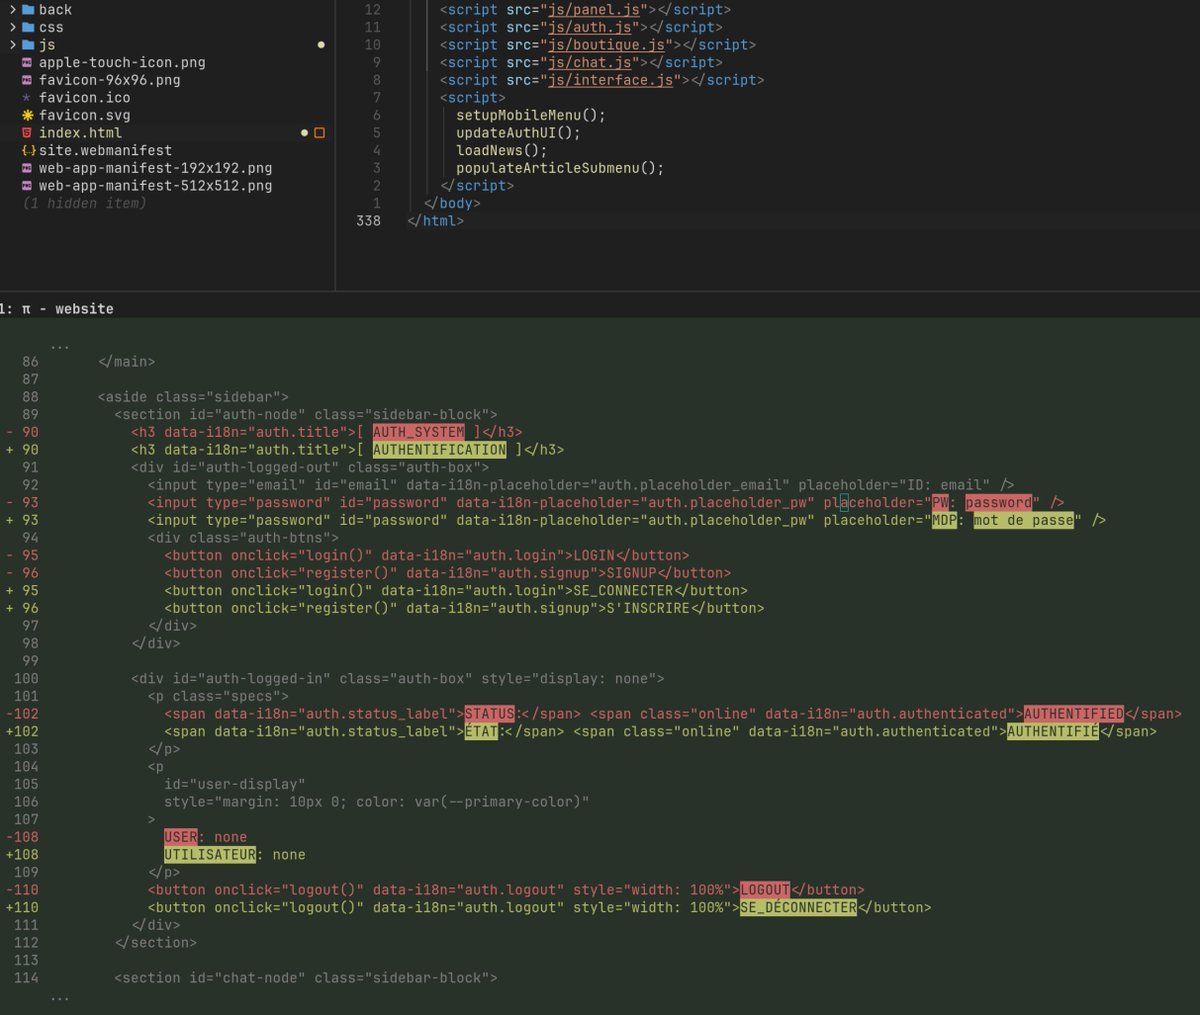
Task: Open favicon-96x96.png in the file tree
Action: pyautogui.click(x=110, y=80)
